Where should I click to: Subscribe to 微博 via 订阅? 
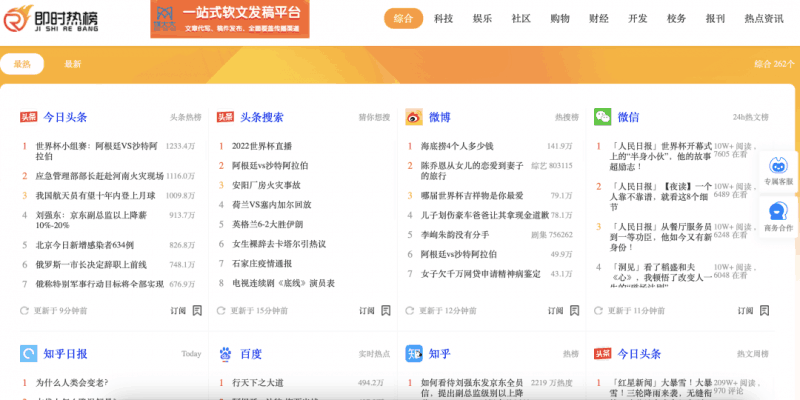[x=556, y=311]
